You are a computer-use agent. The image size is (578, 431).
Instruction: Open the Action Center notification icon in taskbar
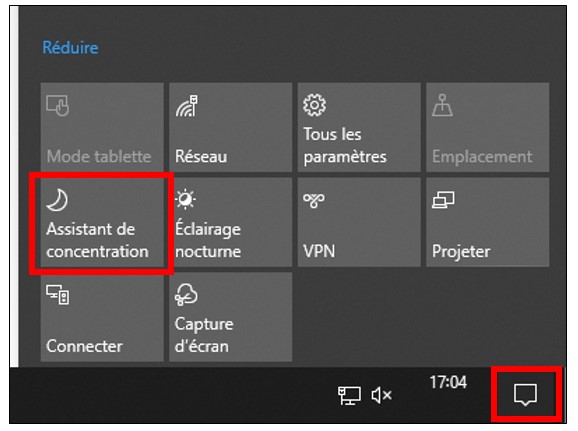click(525, 395)
